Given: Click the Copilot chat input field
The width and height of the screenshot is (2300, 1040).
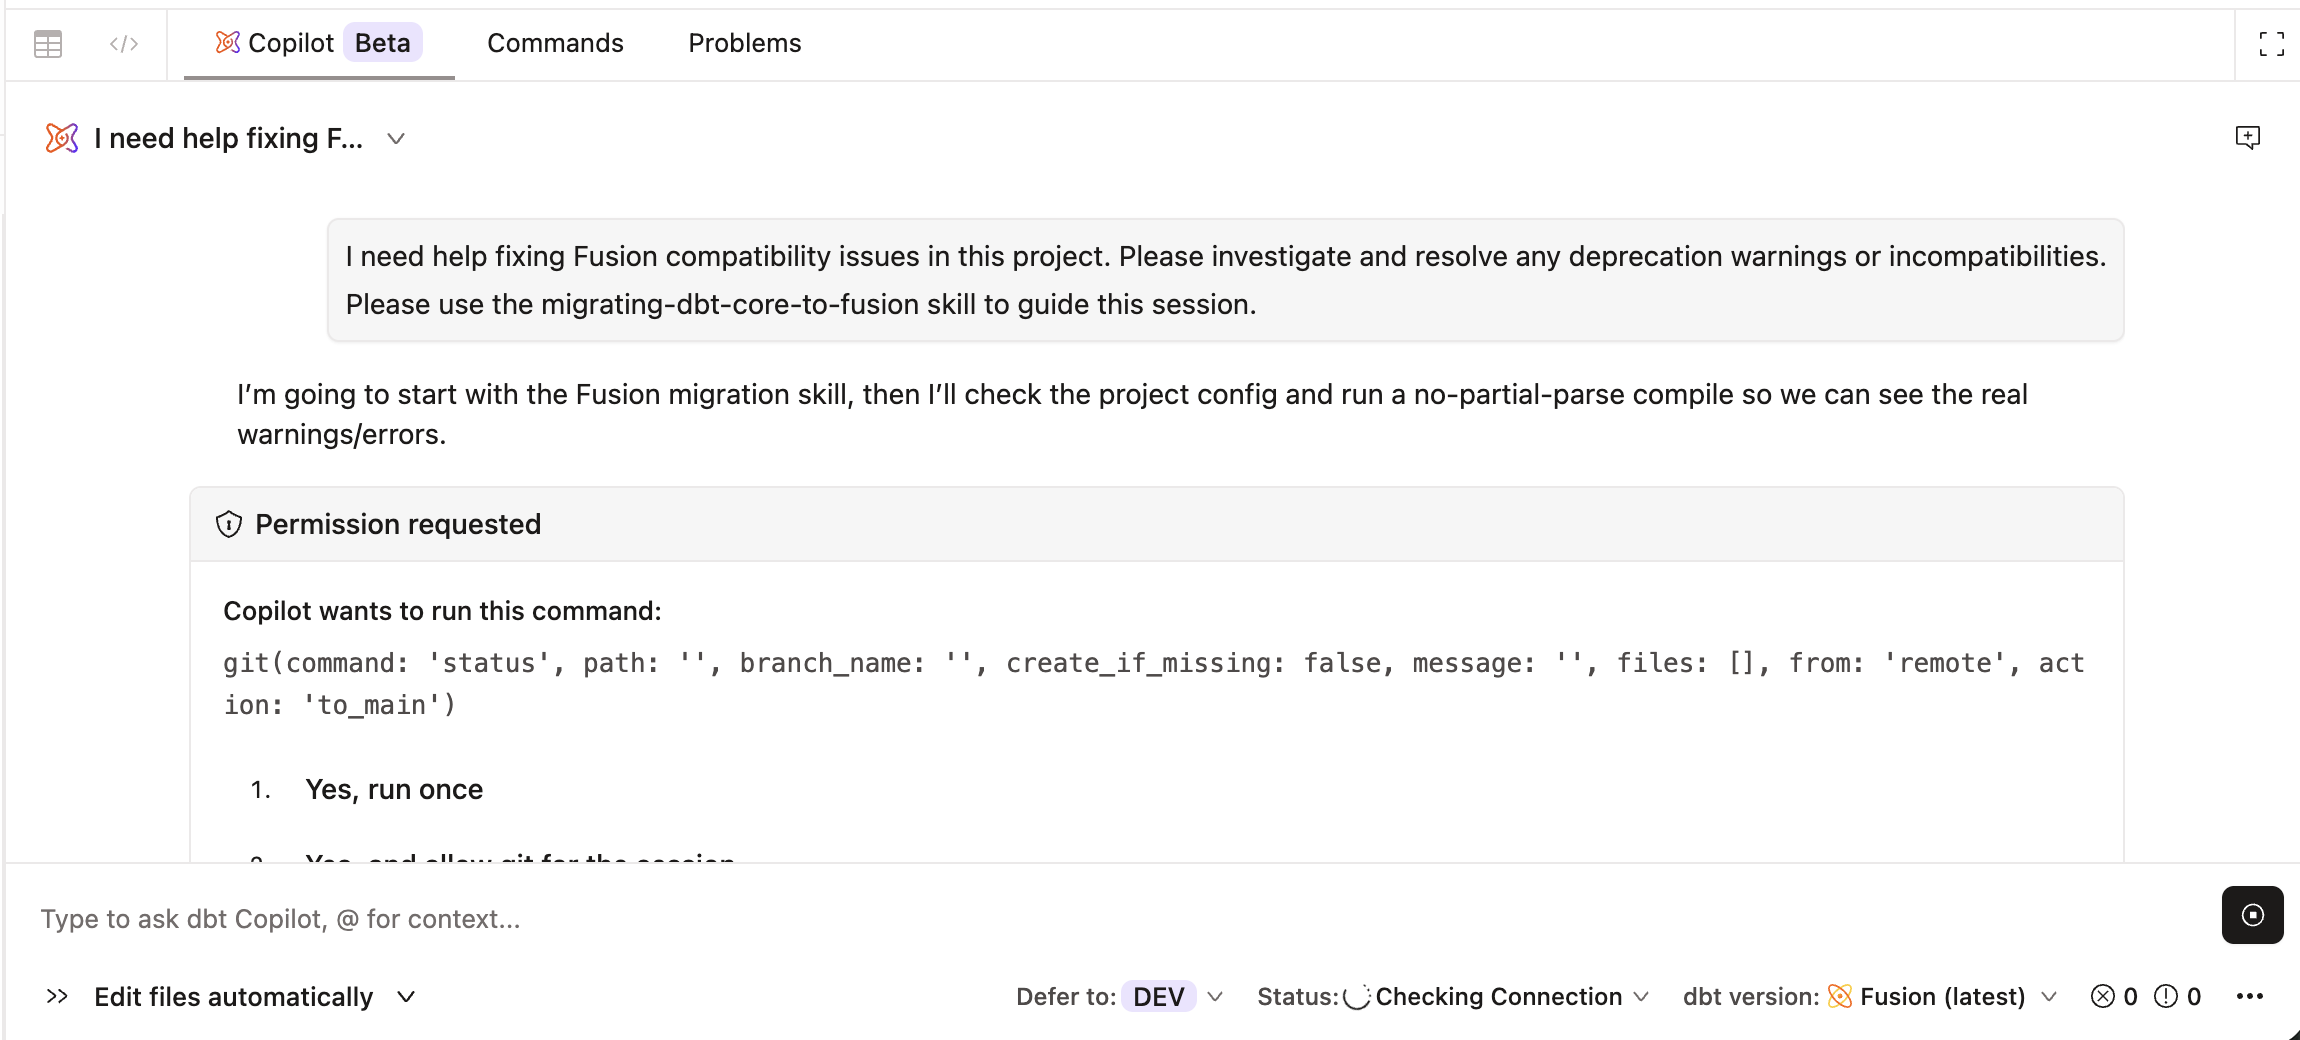Looking at the screenshot, I should pos(1120,919).
